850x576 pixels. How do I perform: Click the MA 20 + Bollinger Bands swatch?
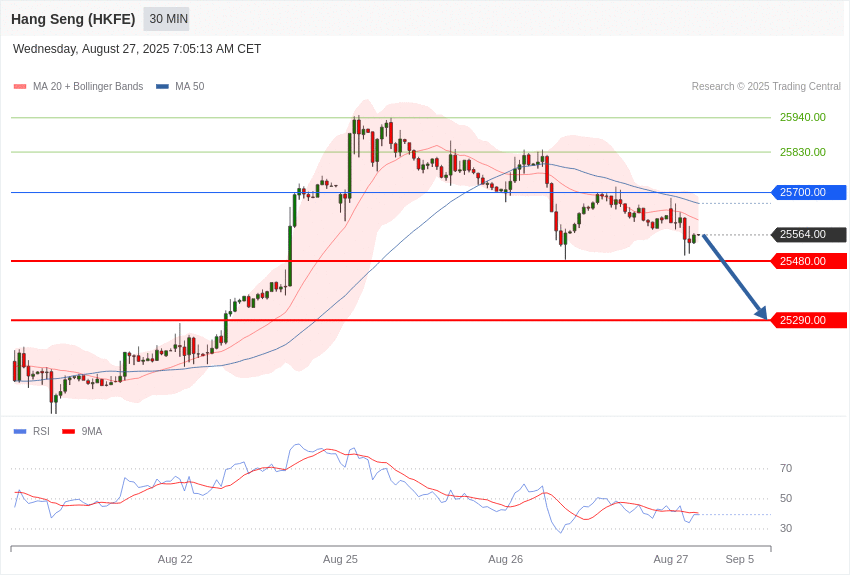pos(20,86)
